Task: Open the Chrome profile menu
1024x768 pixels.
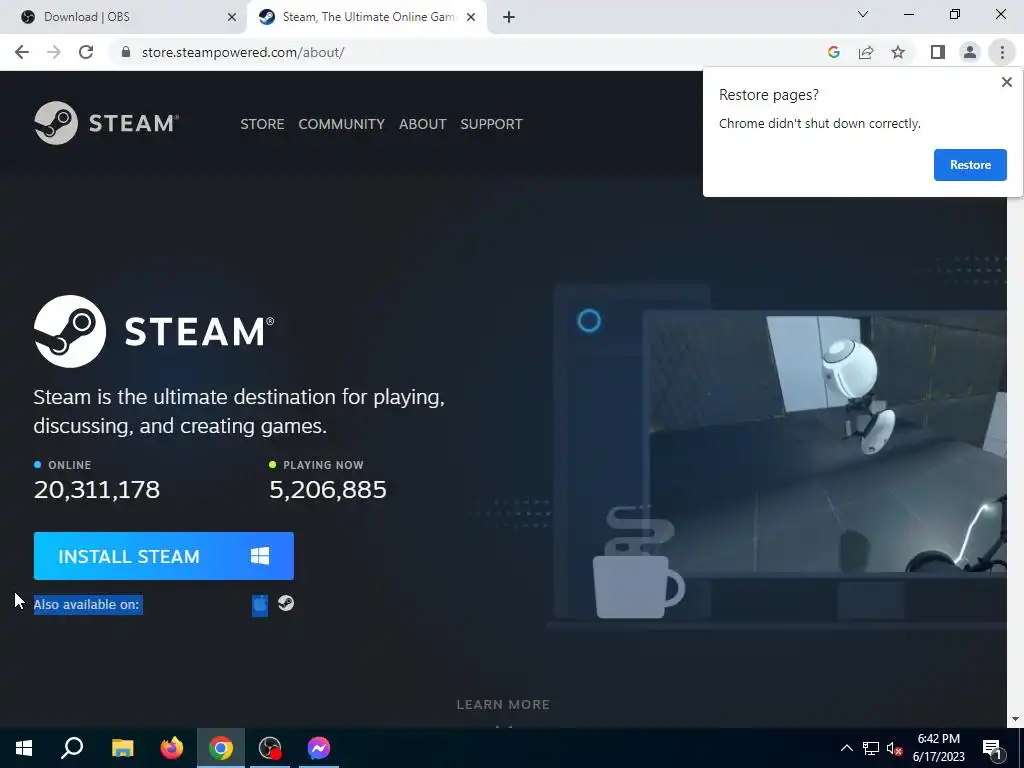Action: click(x=970, y=52)
